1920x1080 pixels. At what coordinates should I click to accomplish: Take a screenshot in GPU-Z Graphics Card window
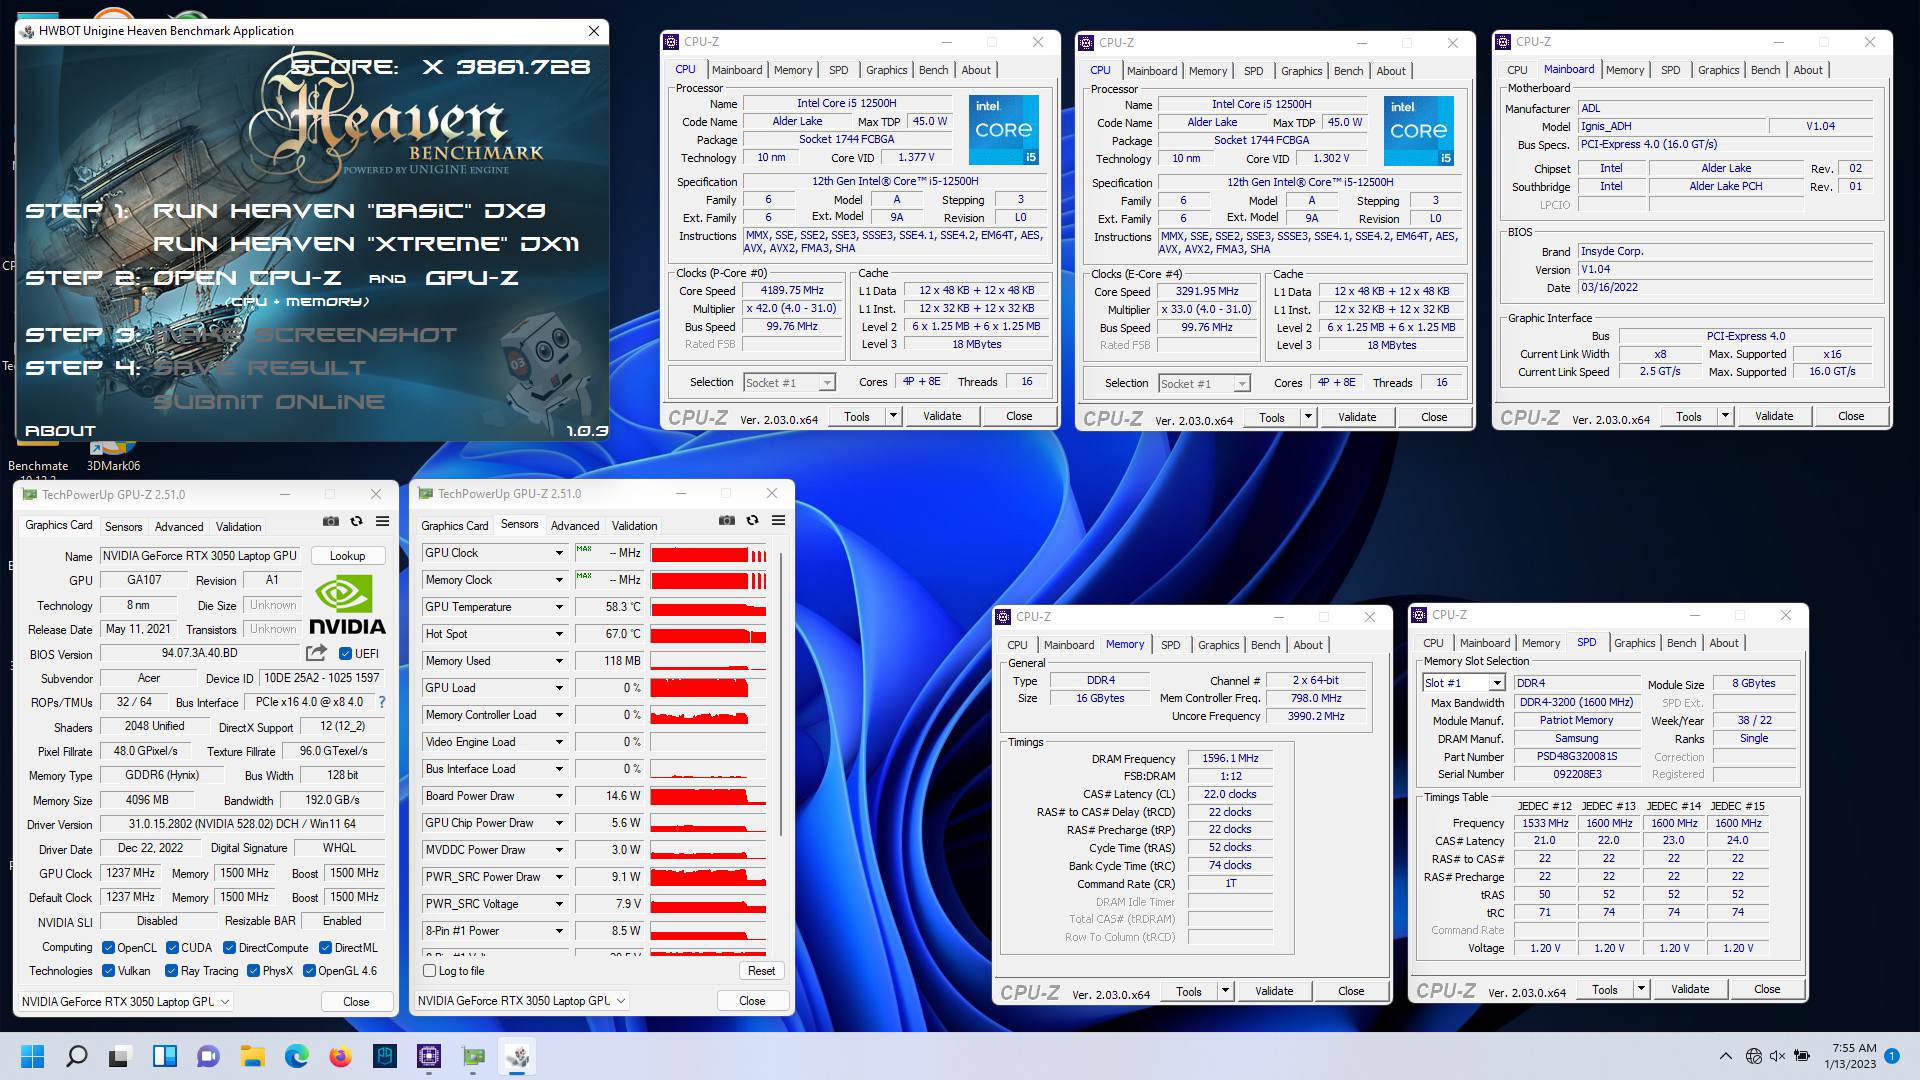331,521
